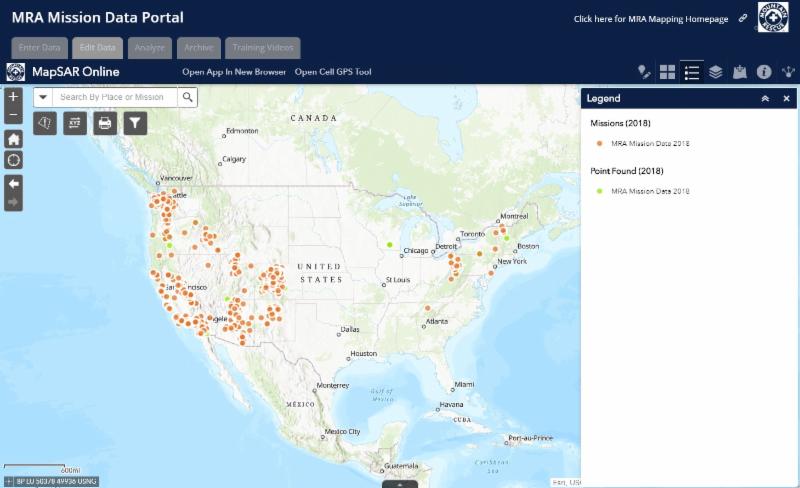Click 'Open App In New Browser' link

(x=234, y=72)
